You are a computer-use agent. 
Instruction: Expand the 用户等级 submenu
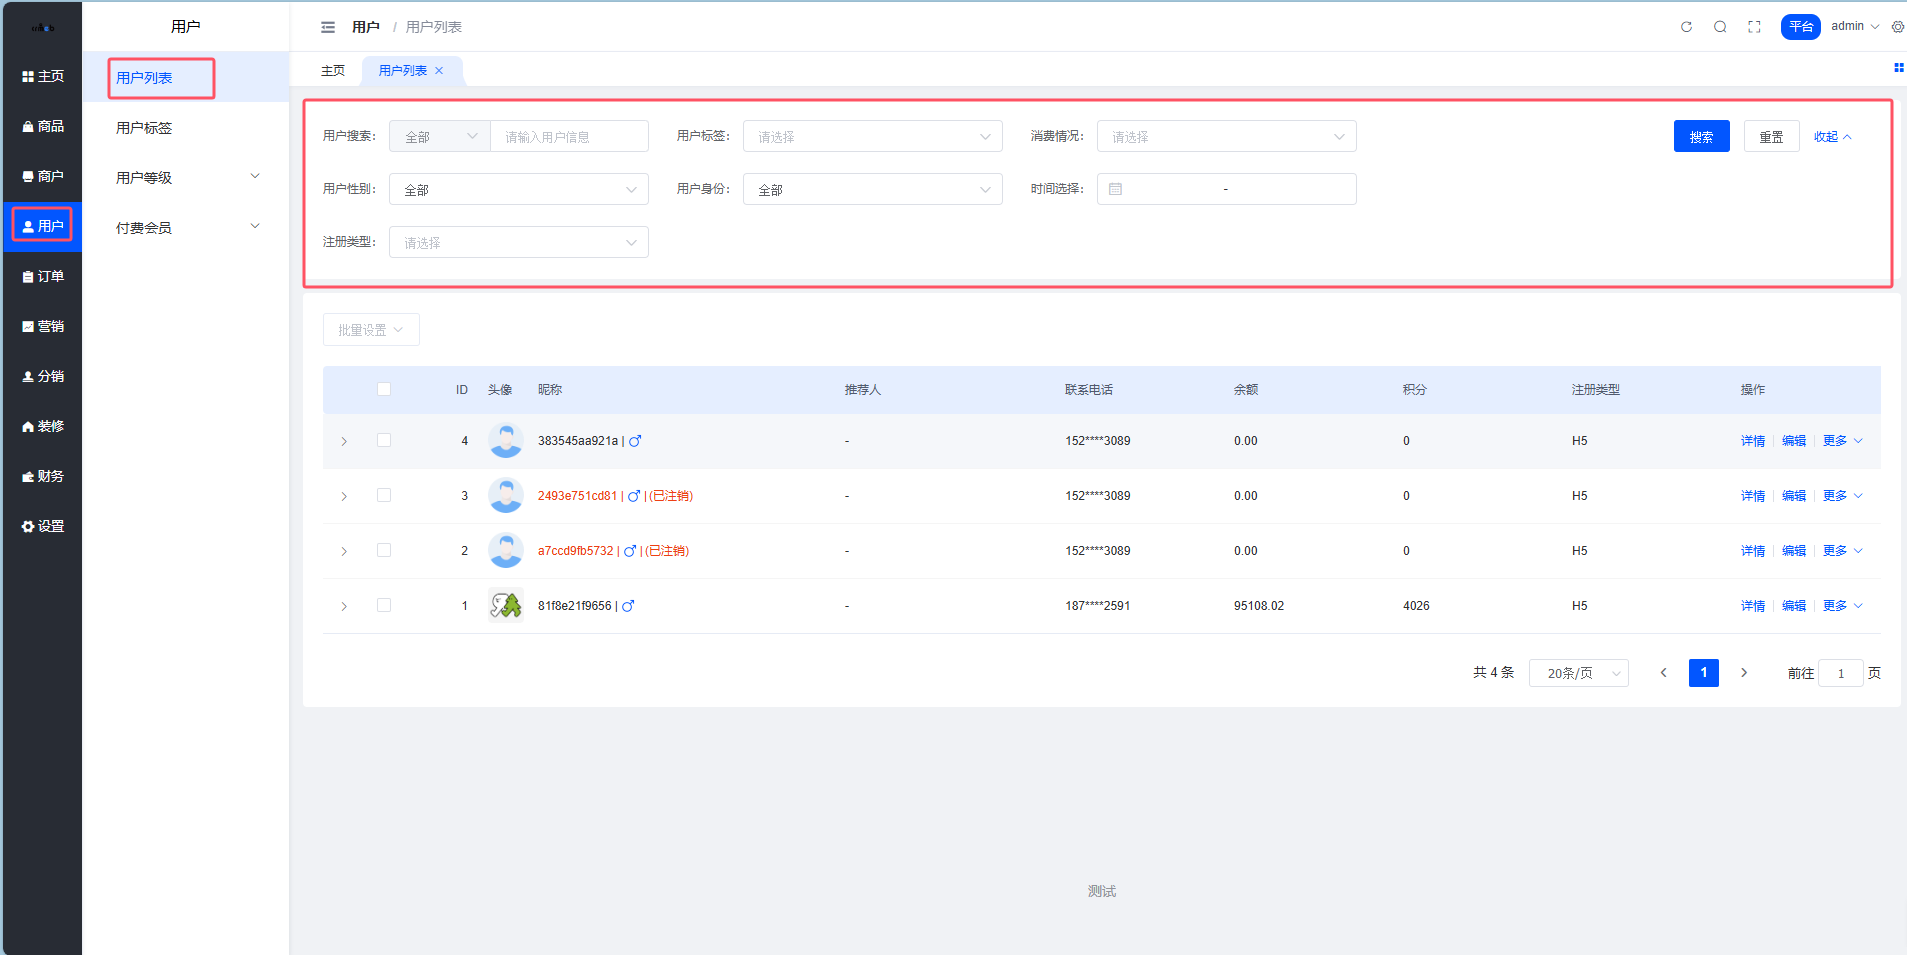pos(186,177)
